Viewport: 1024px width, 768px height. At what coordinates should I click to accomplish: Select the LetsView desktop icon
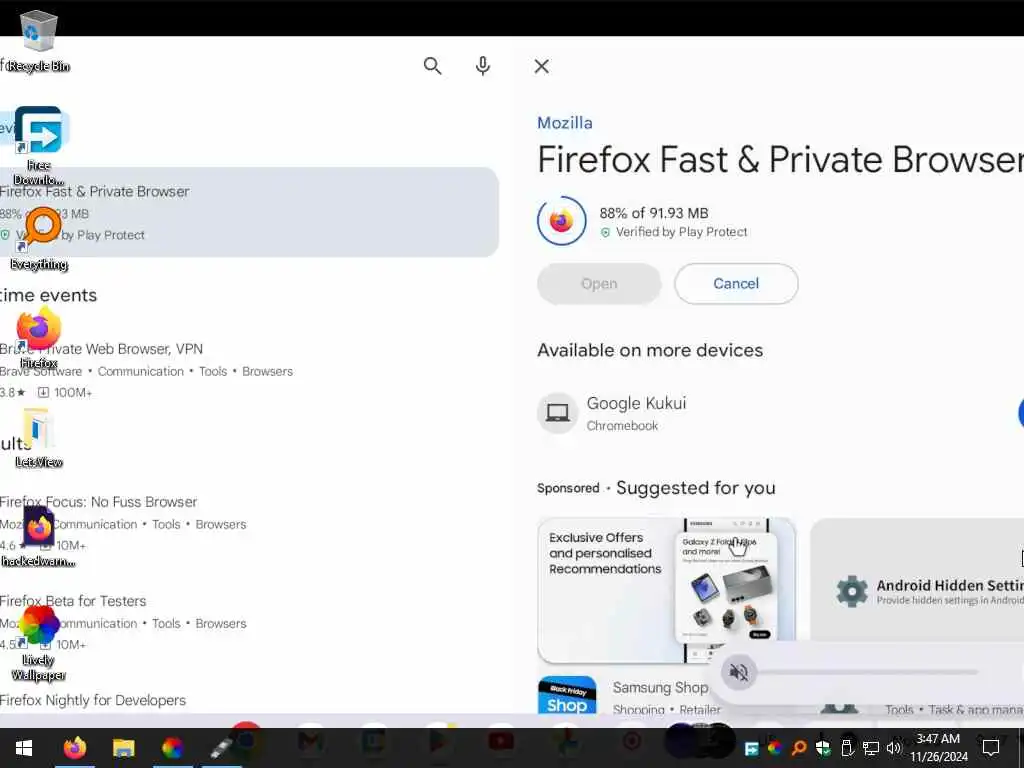[39, 438]
